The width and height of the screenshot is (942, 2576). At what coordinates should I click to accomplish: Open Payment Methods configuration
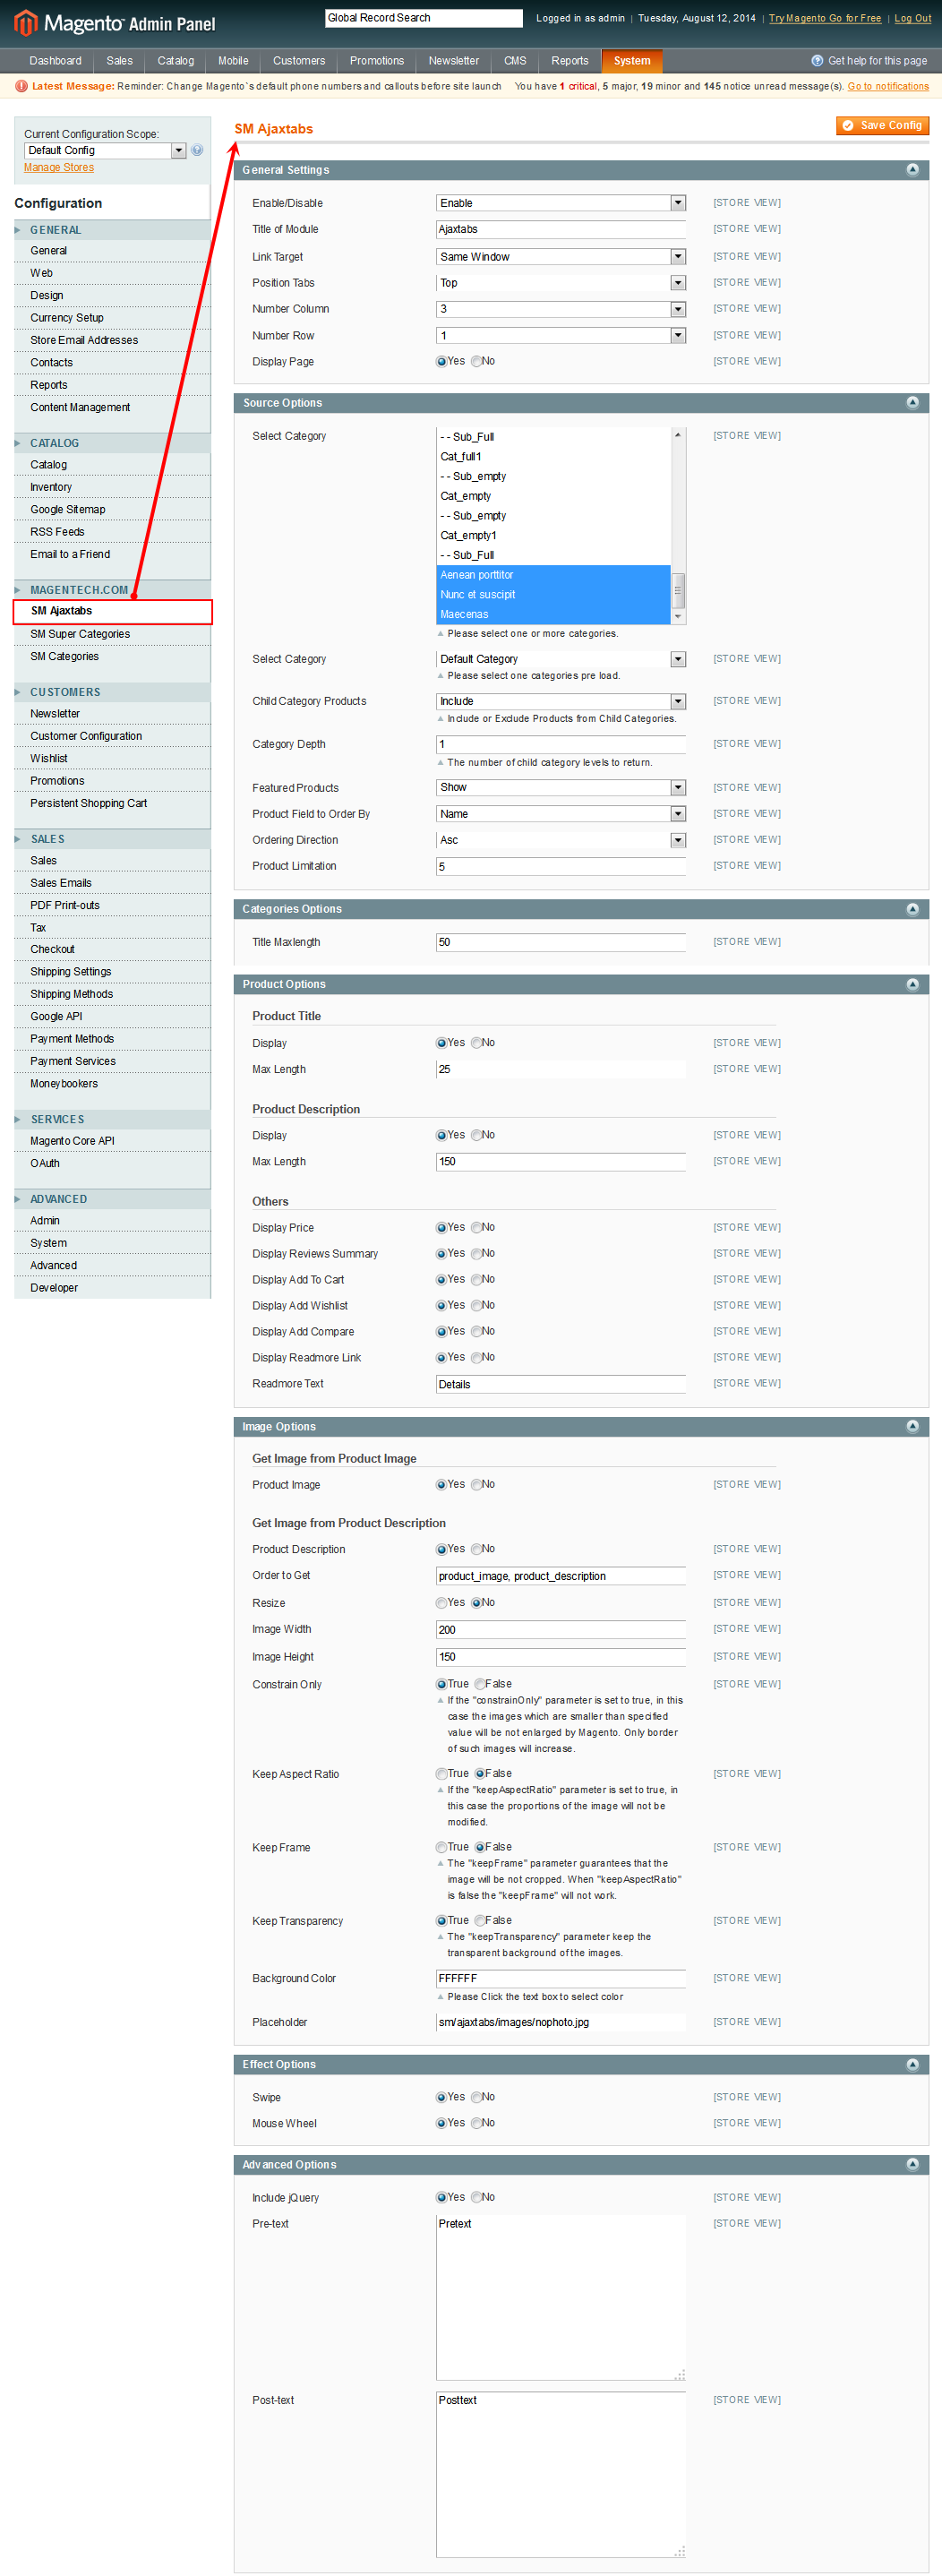[72, 1039]
